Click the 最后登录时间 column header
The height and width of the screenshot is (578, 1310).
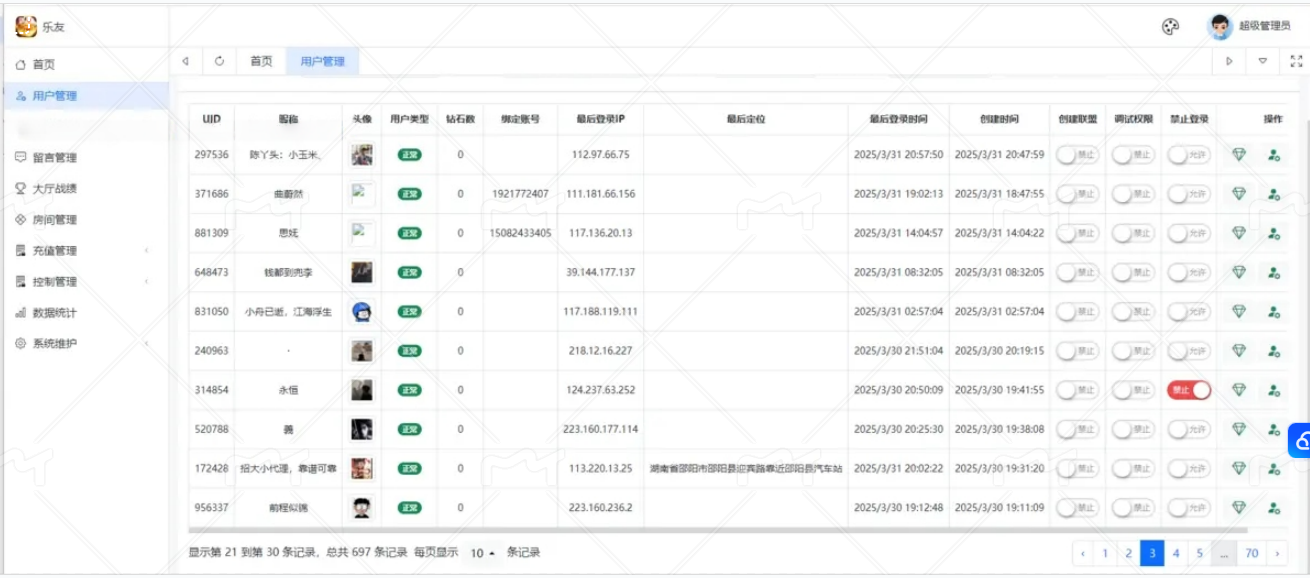(x=898, y=119)
